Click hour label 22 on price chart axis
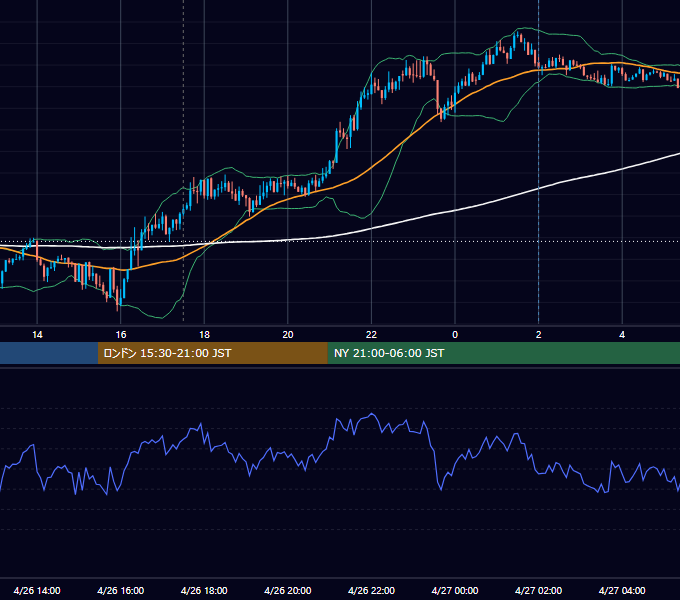The image size is (680, 600). tap(371, 335)
